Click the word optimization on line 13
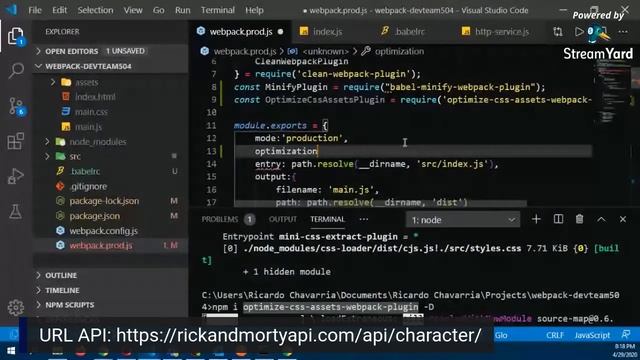The height and width of the screenshot is (360, 640). point(286,151)
